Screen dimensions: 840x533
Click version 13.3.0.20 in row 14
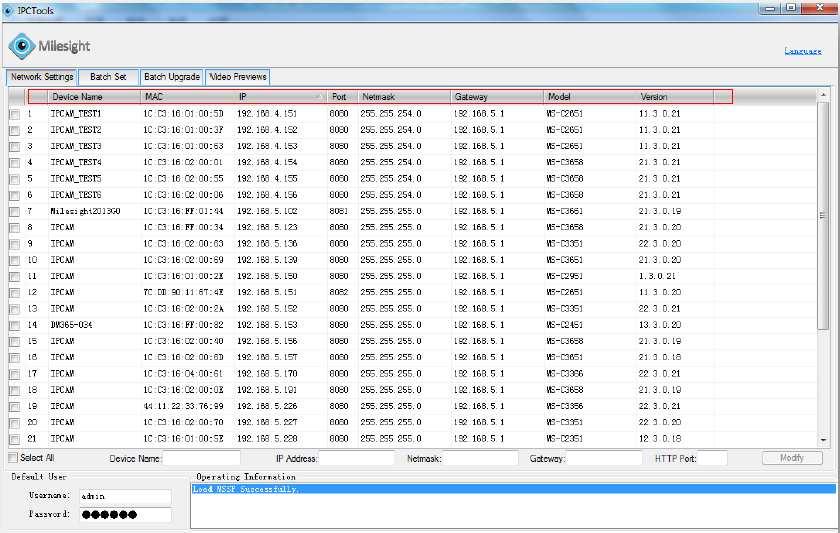659,325
